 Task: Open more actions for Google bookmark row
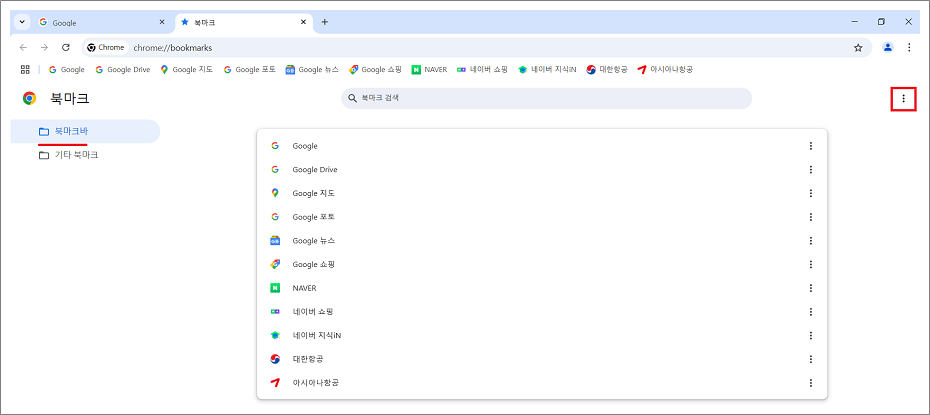coord(811,146)
